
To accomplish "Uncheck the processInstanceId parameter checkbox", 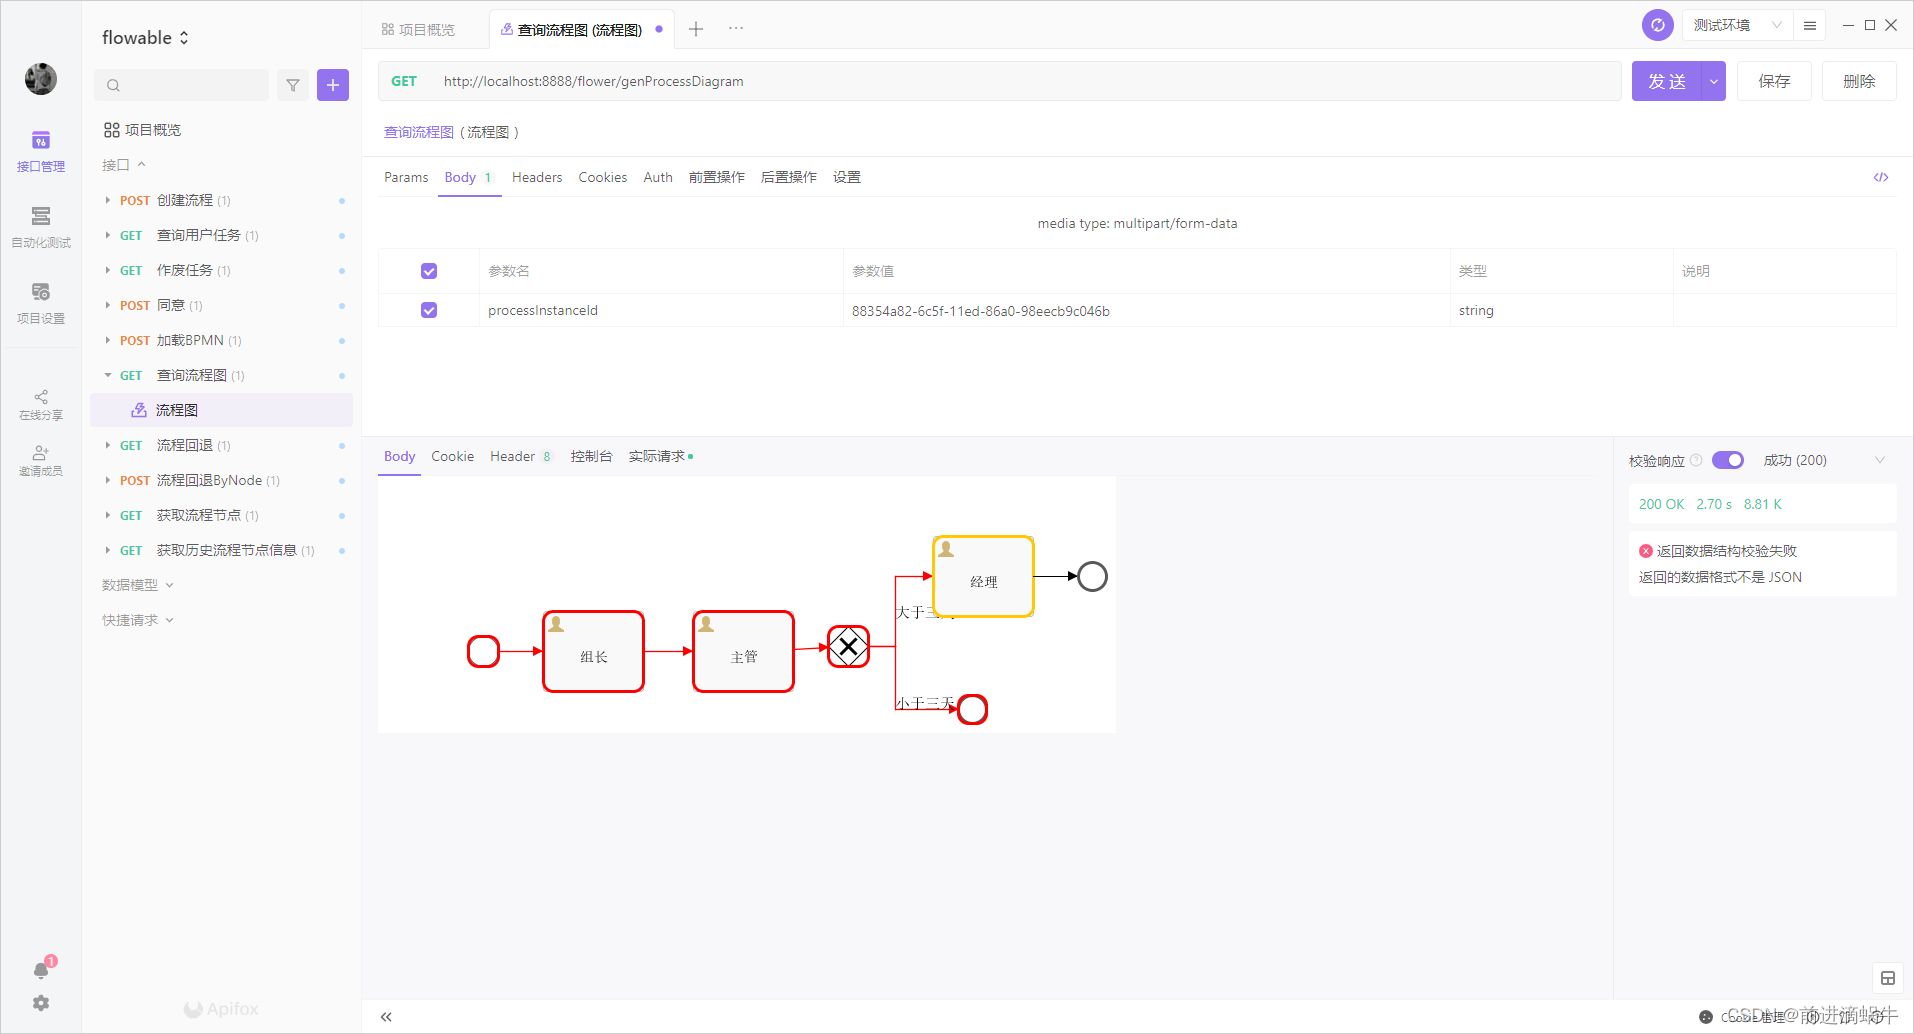I will (x=428, y=310).
